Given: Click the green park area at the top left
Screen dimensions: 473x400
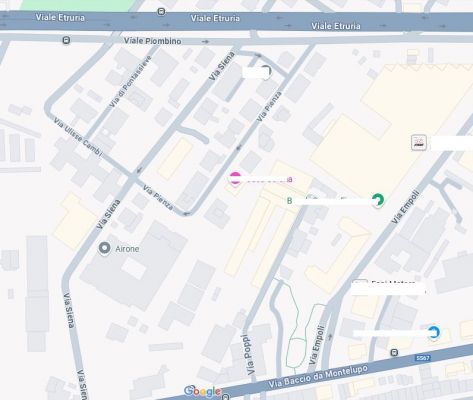Looking at the screenshot, I should click(x=78, y=5).
